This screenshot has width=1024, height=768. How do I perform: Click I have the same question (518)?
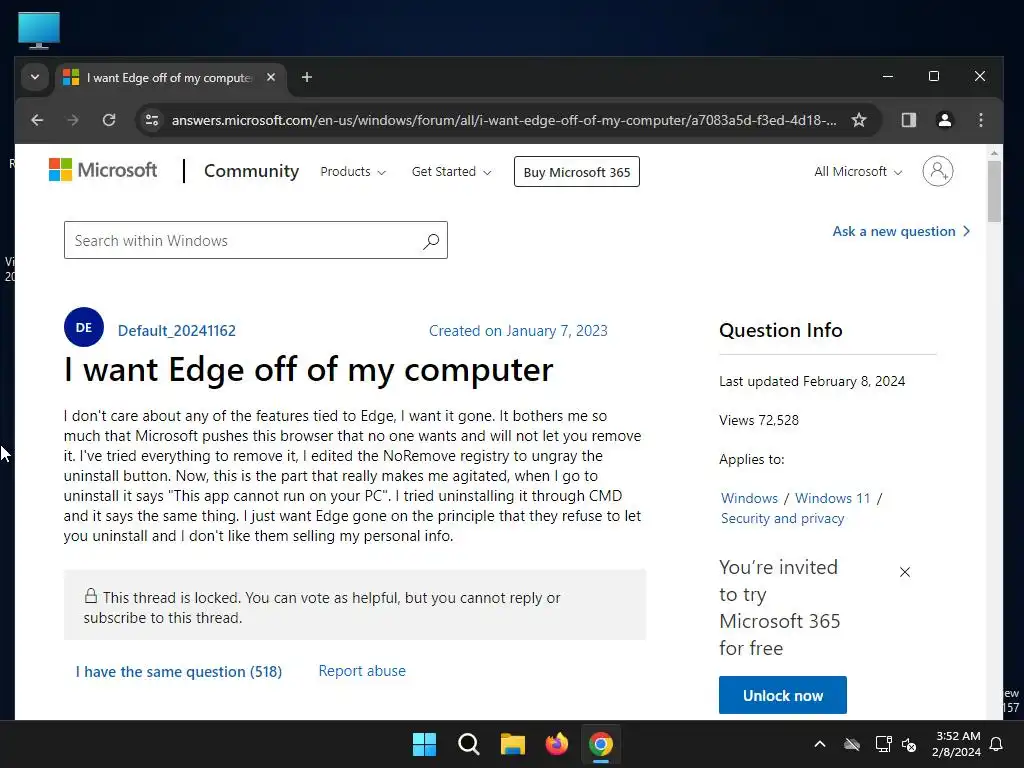coord(179,671)
